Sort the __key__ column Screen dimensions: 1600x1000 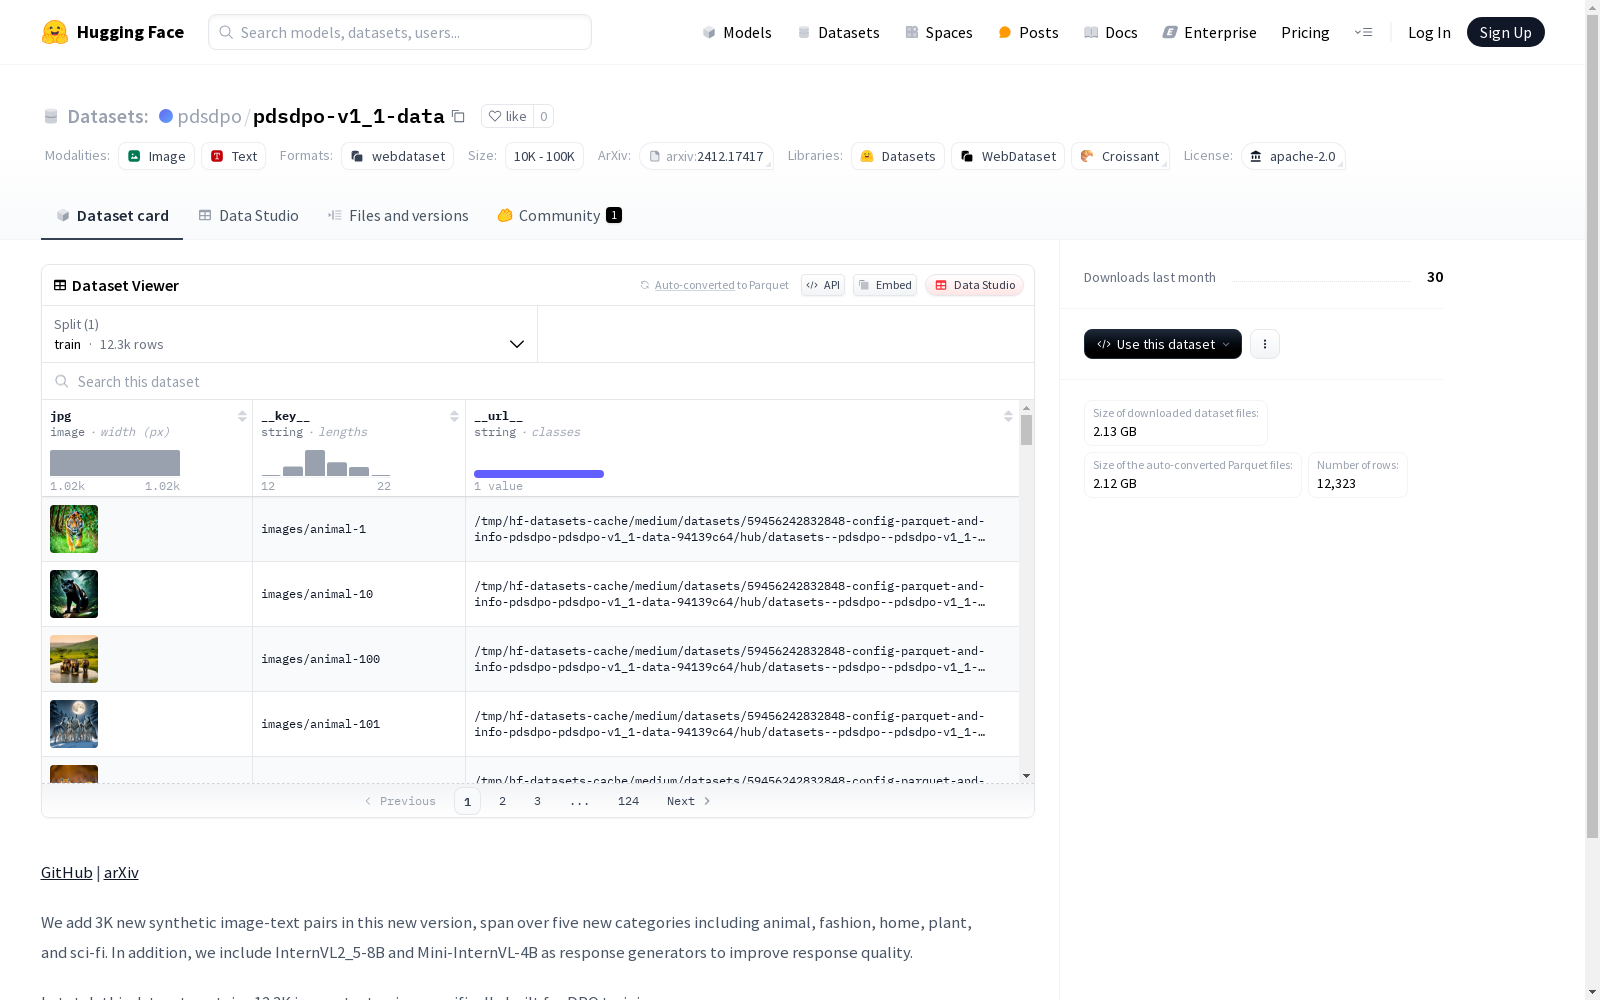click(x=454, y=416)
